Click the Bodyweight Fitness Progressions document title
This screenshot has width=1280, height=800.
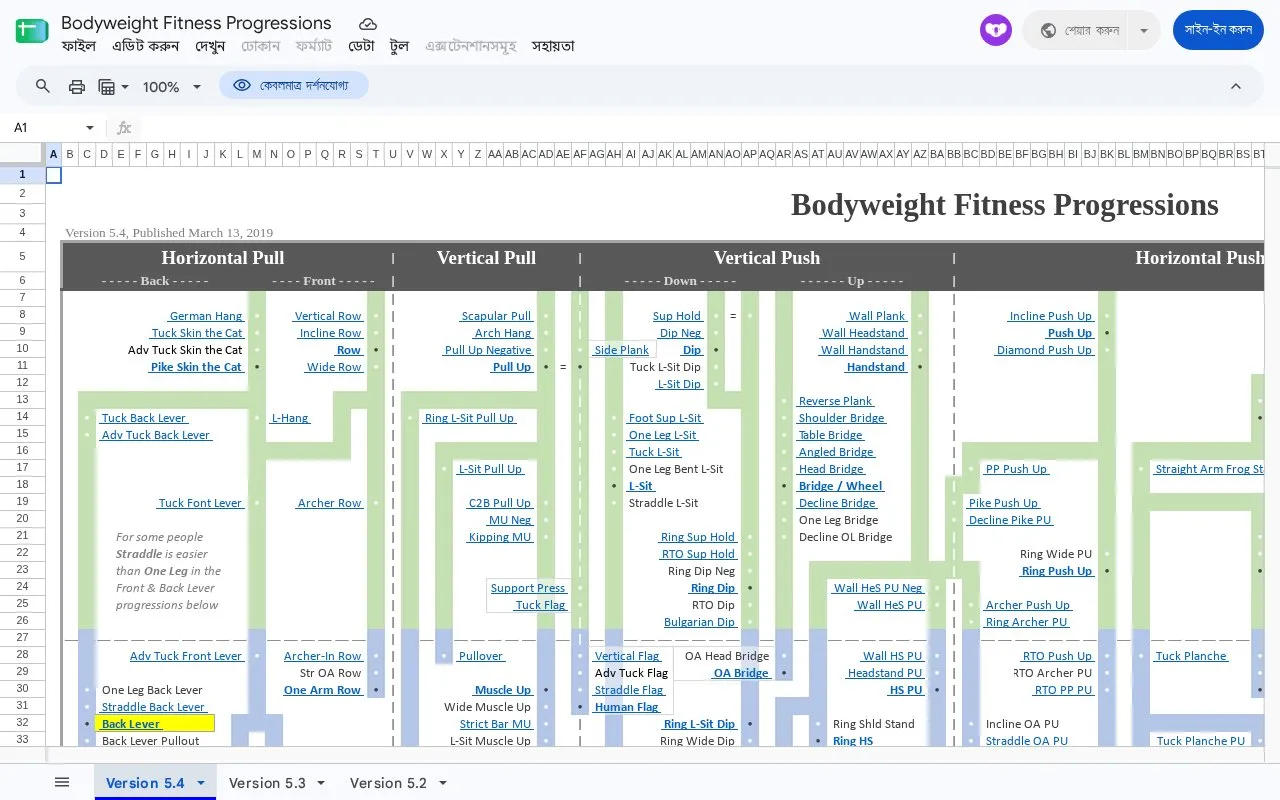pos(196,23)
